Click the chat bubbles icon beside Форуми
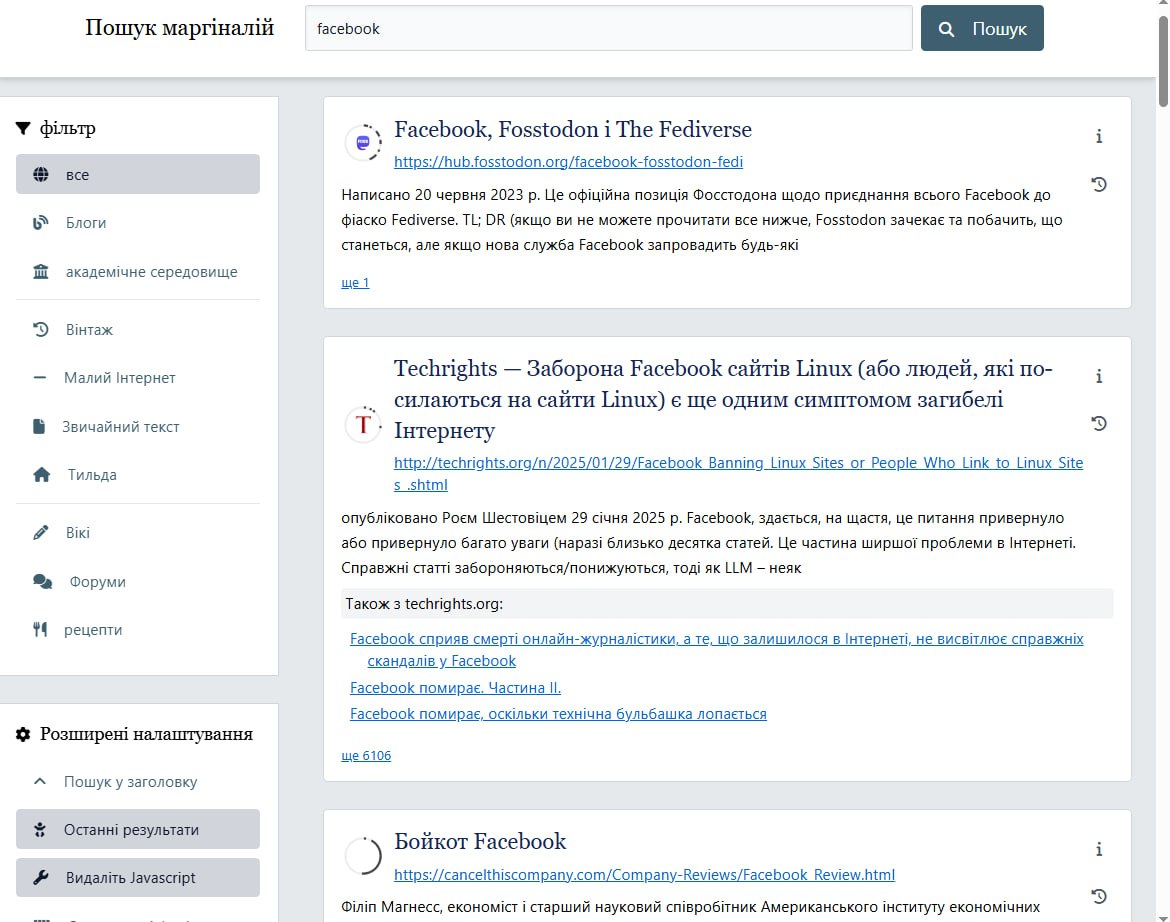The height and width of the screenshot is (922, 1170). pos(43,581)
